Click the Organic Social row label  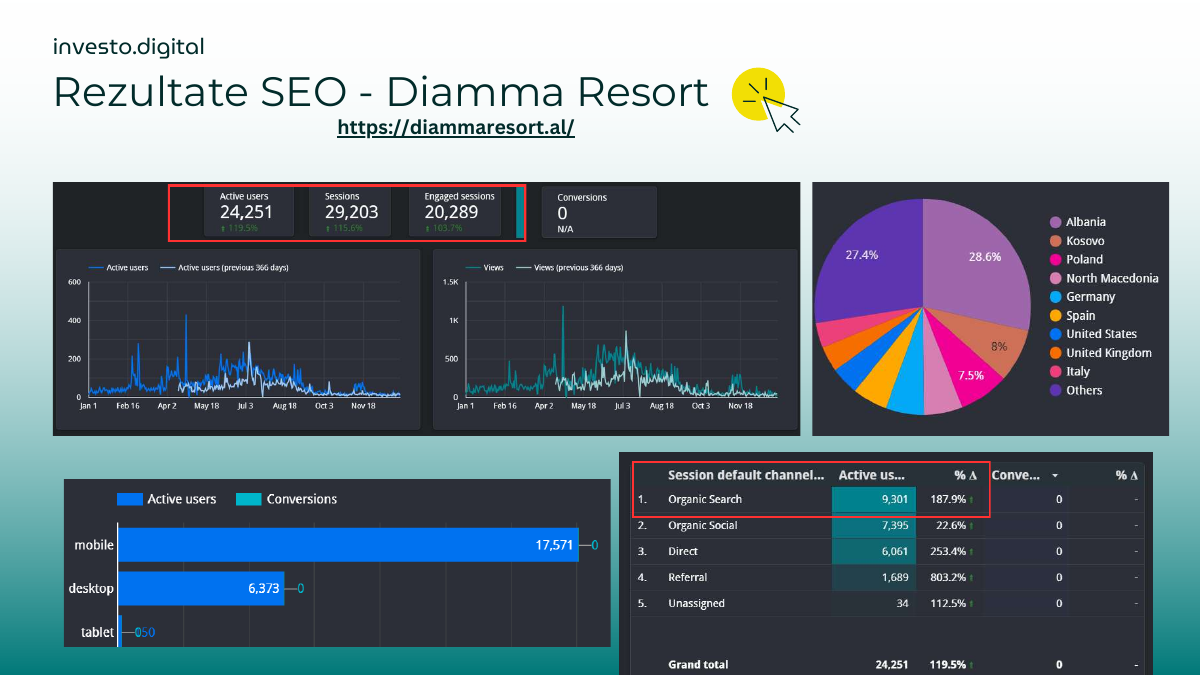(x=703, y=525)
